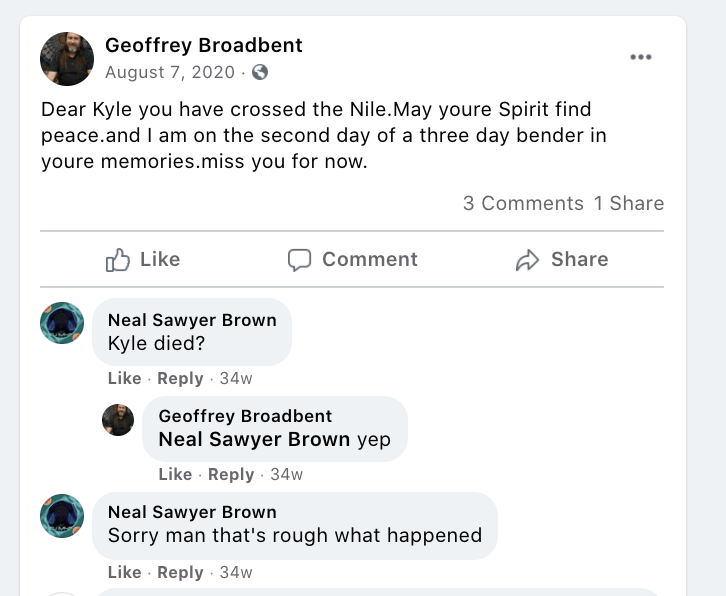Click Geoffrey Broadbent's small avatar in the reply
This screenshot has height=596, width=726.
tap(118, 419)
